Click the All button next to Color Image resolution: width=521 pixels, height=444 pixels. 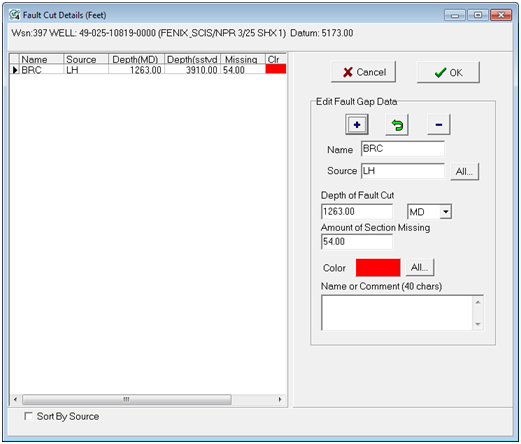[420, 267]
